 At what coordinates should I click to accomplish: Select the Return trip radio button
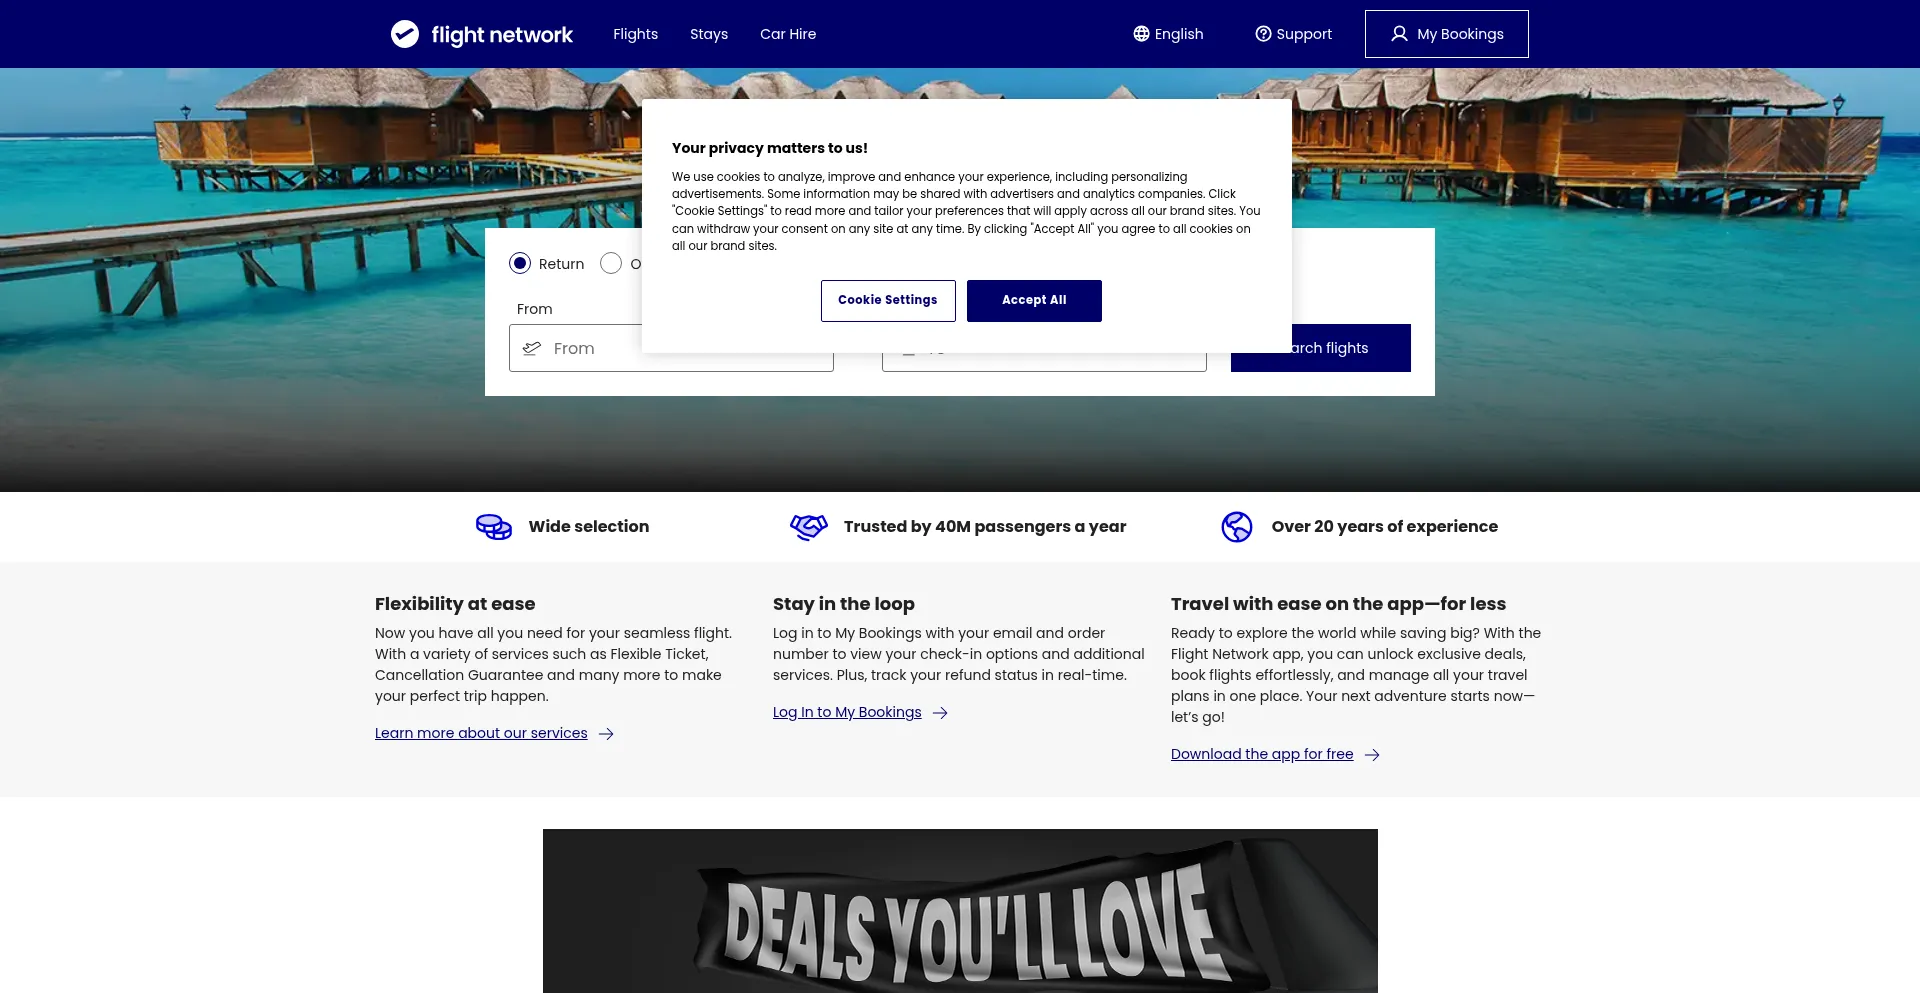click(520, 263)
